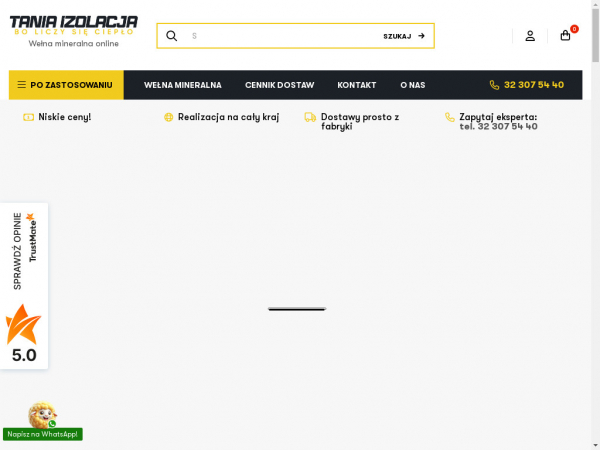Click the Tania Izolacja logo
This screenshot has width=600, height=450.
pyautogui.click(x=73, y=25)
